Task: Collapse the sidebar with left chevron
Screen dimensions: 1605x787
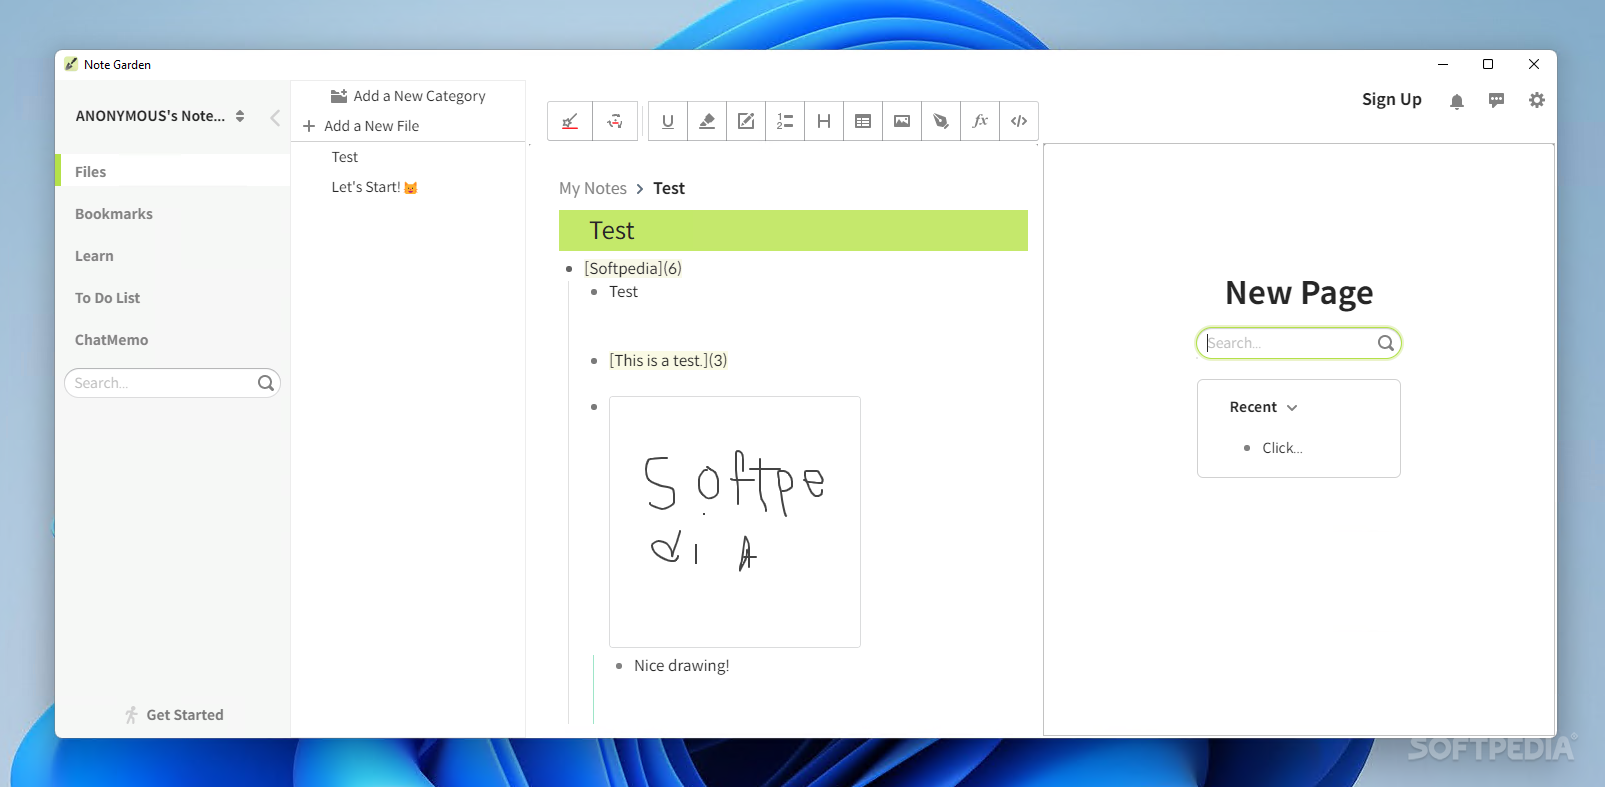Action: pyautogui.click(x=275, y=117)
